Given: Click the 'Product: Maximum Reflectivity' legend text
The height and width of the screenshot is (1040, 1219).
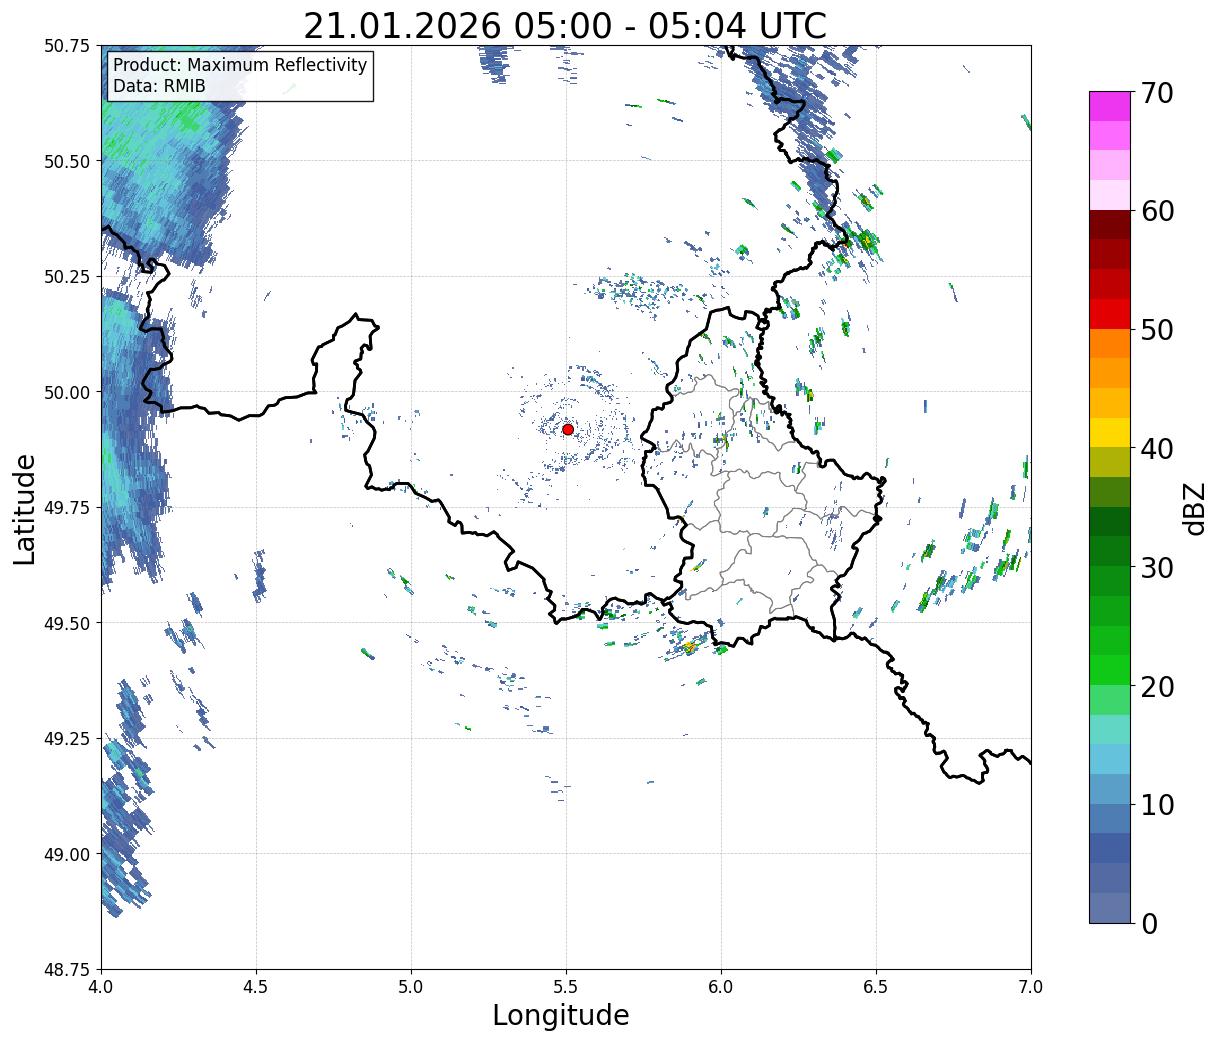Looking at the screenshot, I should coord(240,65).
